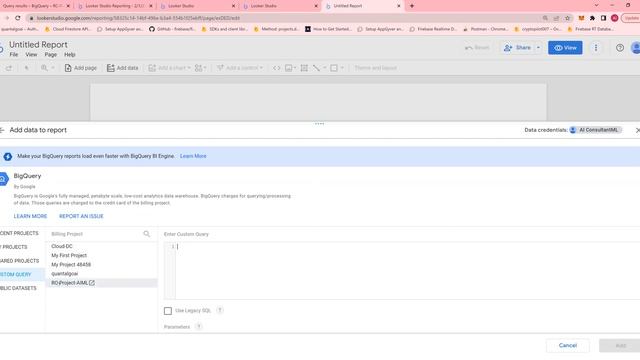The width and height of the screenshot is (640, 360).
Task: Open the three-dot more options menu
Action: pyautogui.click(x=596, y=48)
